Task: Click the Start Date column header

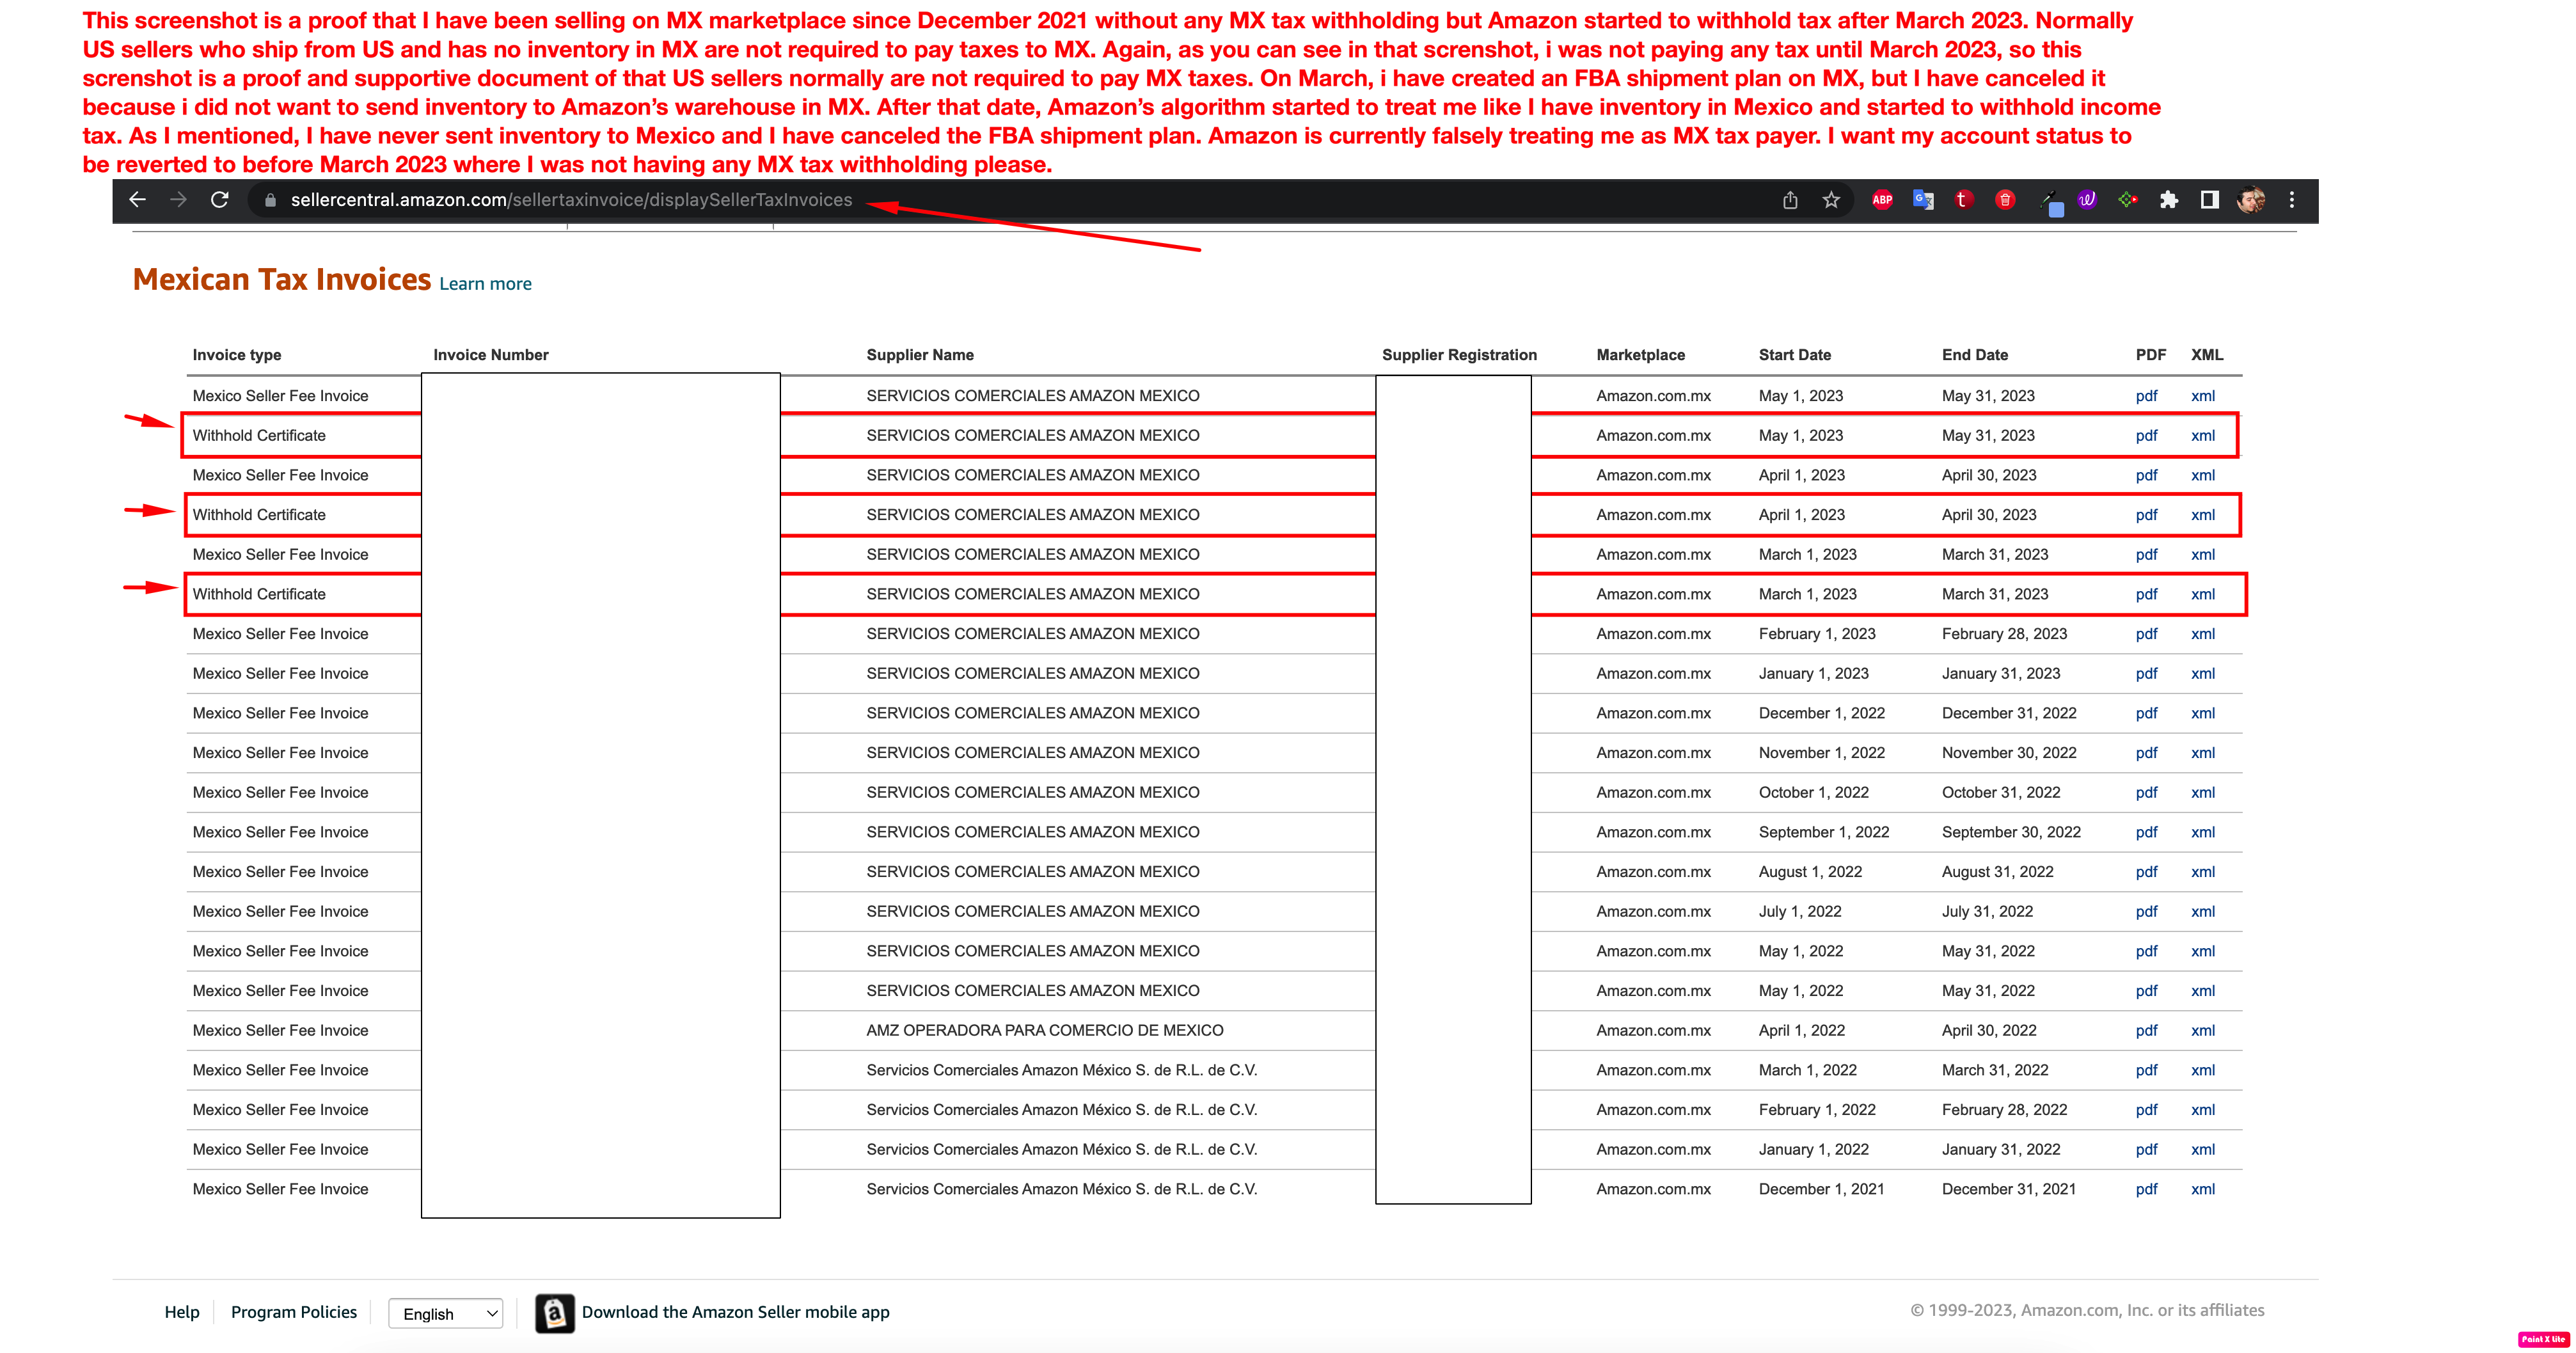Action: (x=1795, y=355)
